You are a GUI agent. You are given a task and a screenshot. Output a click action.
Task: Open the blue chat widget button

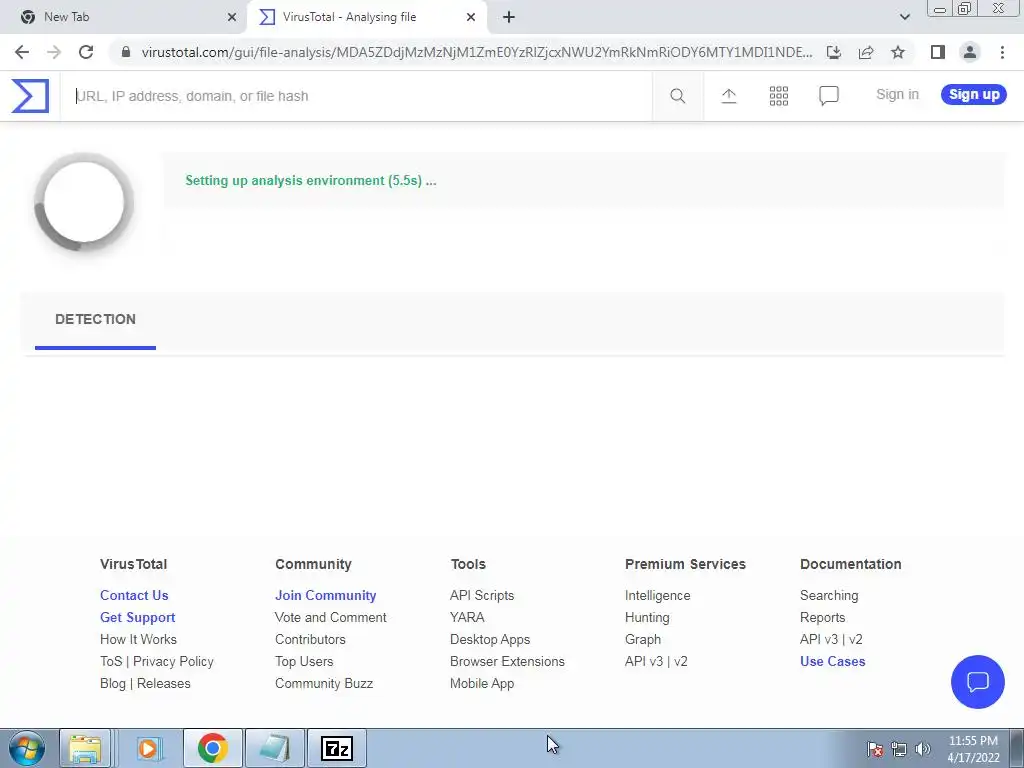[978, 682]
